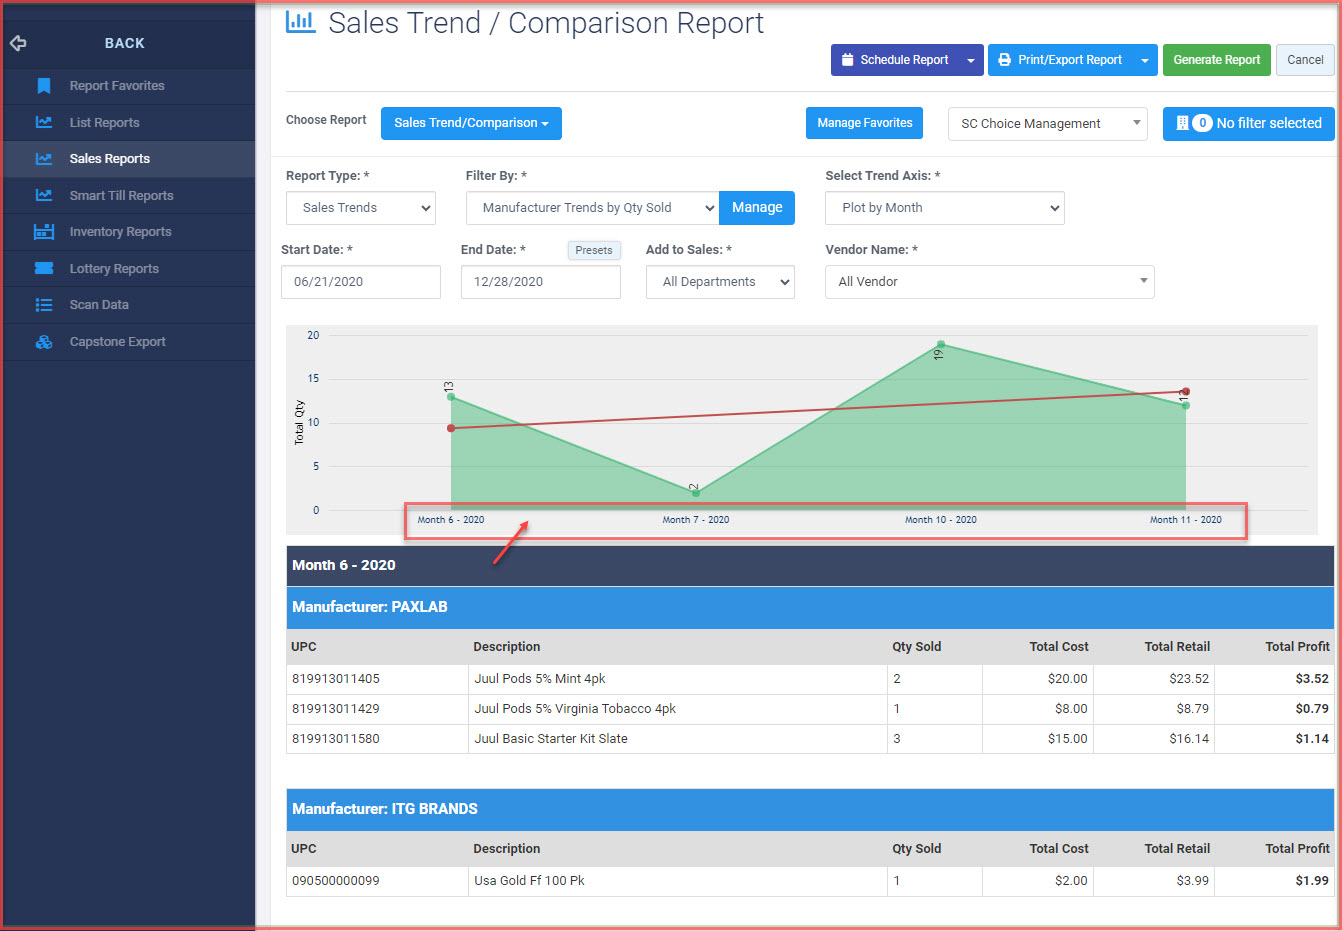Open the Sales Reports menu item
1342x931 pixels.
[110, 159]
